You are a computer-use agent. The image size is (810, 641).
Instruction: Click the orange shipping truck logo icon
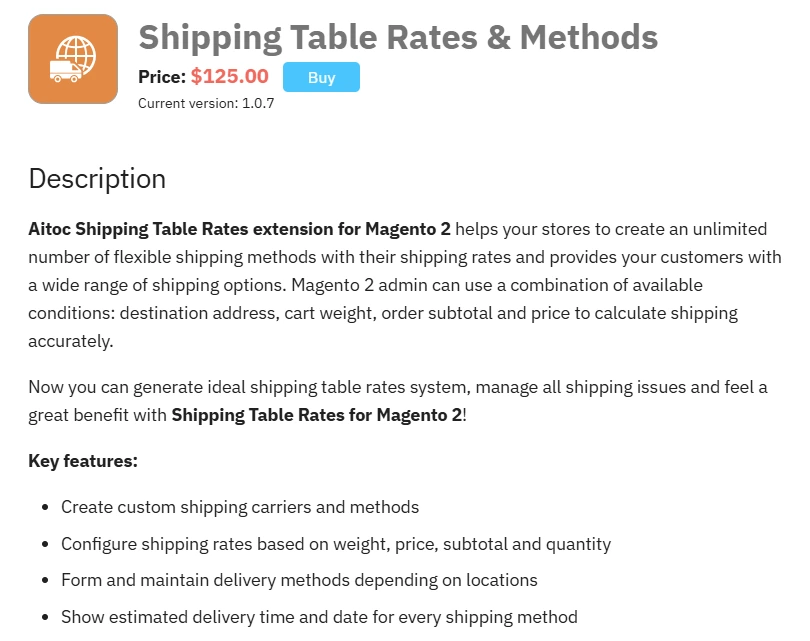(72, 57)
